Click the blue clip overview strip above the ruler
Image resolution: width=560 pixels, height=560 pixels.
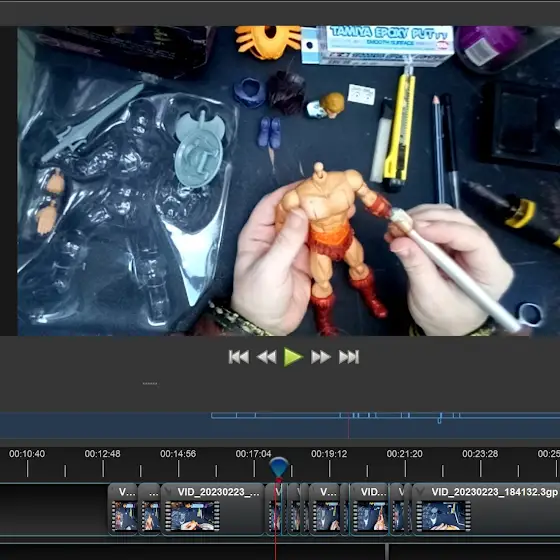pos(280,425)
